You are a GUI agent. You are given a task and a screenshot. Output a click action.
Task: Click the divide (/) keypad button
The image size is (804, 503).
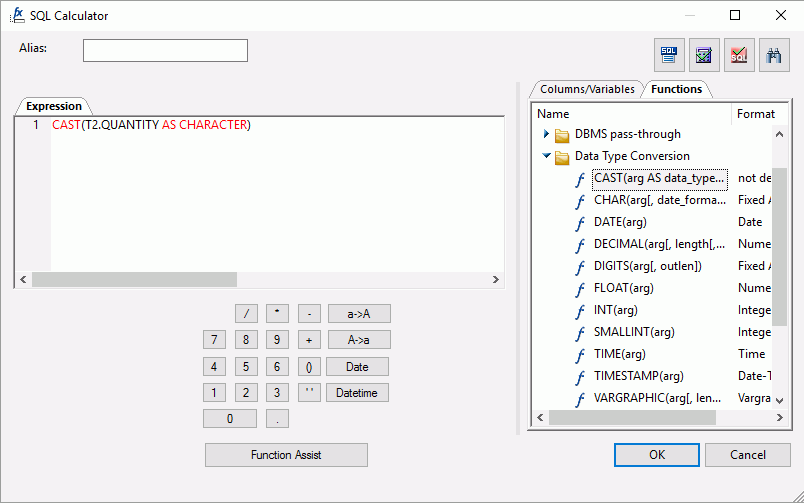pyautogui.click(x=246, y=314)
